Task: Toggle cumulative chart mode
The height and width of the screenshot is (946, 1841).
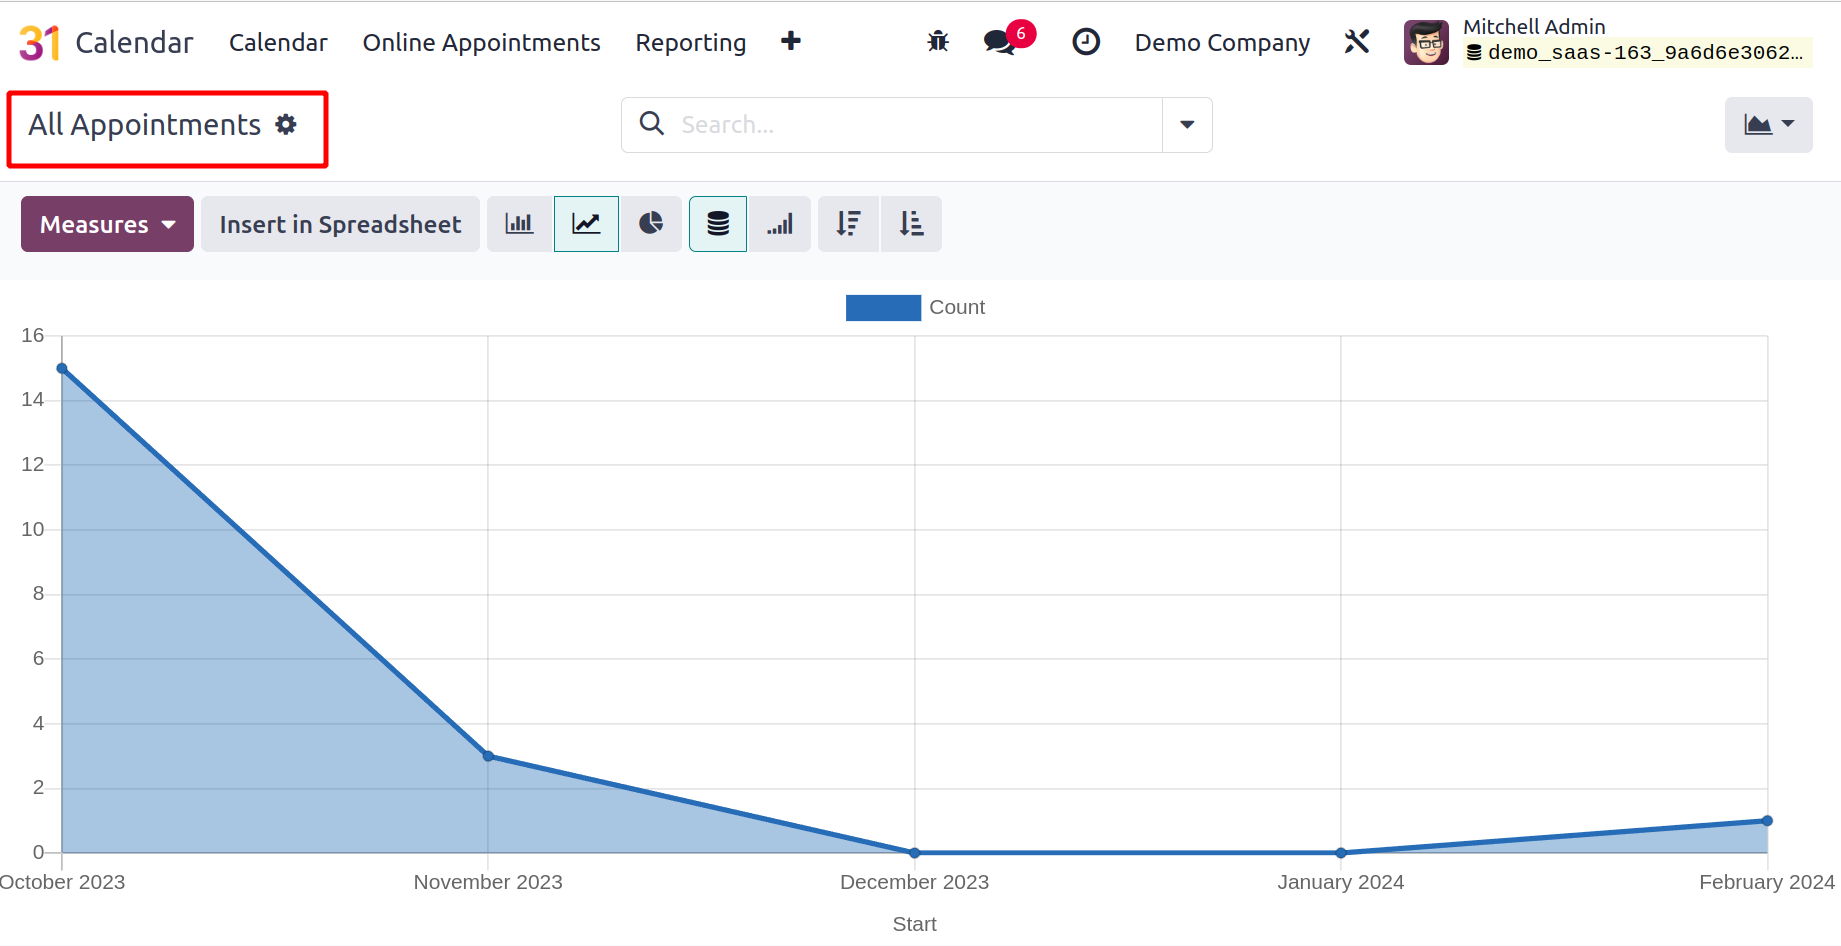Action: click(780, 224)
